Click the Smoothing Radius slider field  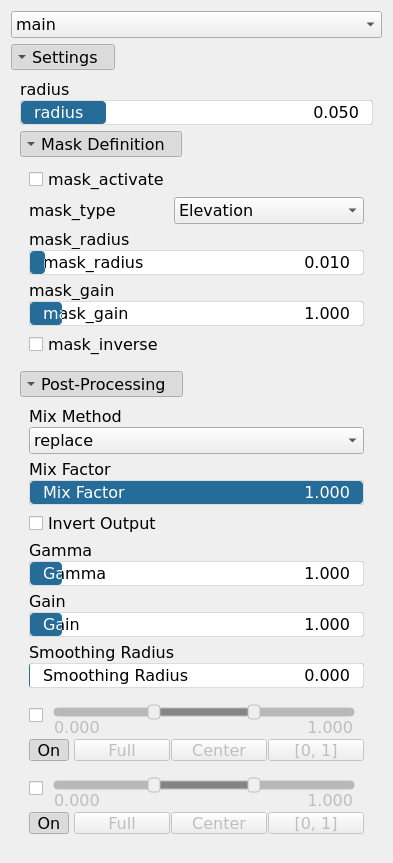point(196,675)
